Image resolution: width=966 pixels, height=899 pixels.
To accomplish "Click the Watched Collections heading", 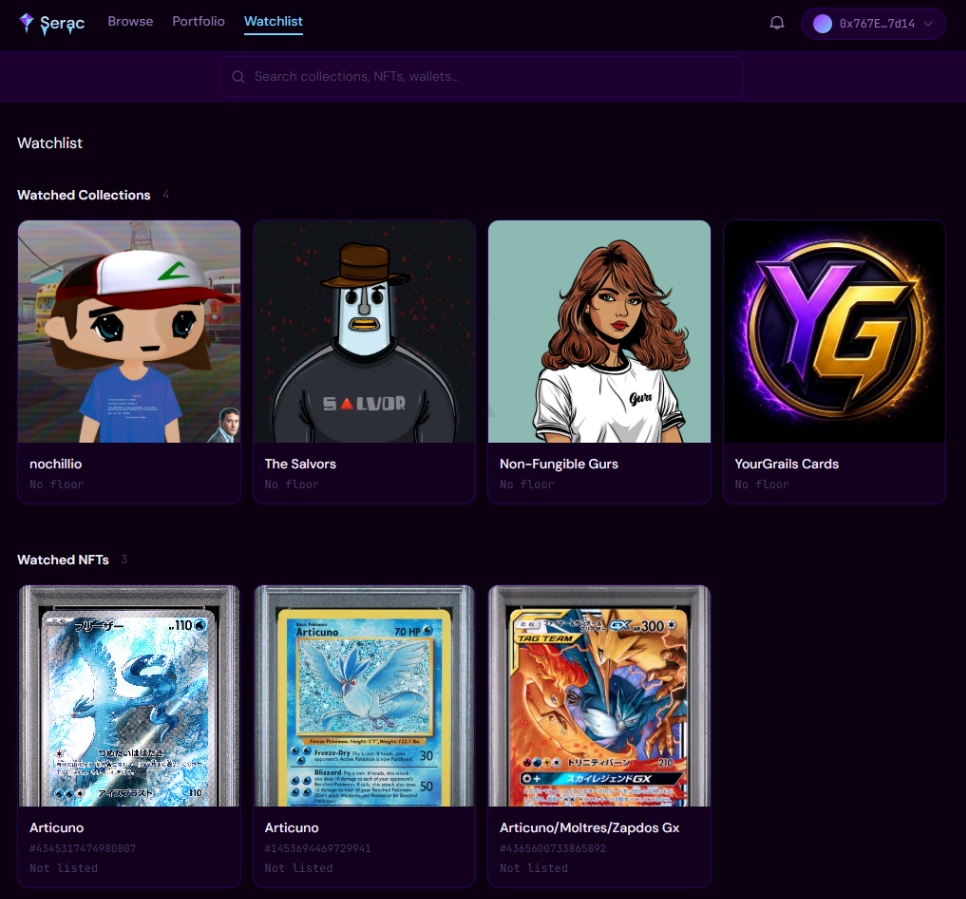I will click(84, 195).
